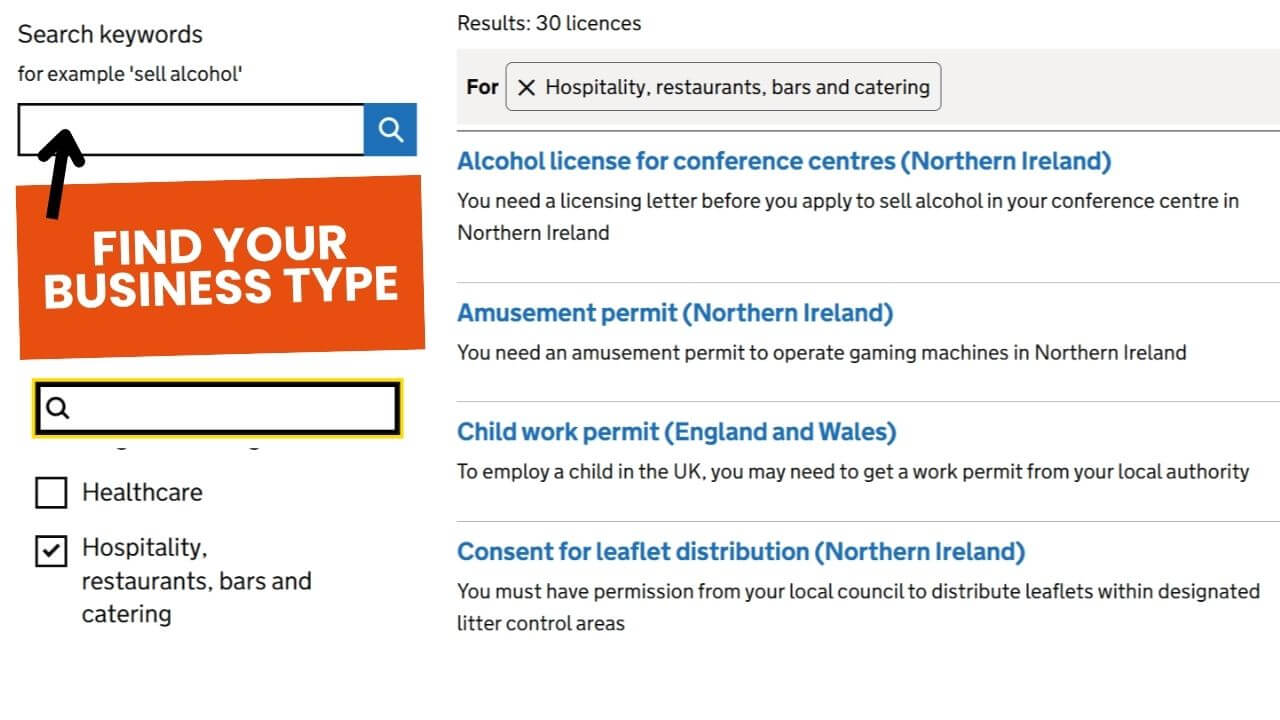Click the 'Search keywords' heading label
Image resolution: width=1280 pixels, height=720 pixels.
point(110,34)
